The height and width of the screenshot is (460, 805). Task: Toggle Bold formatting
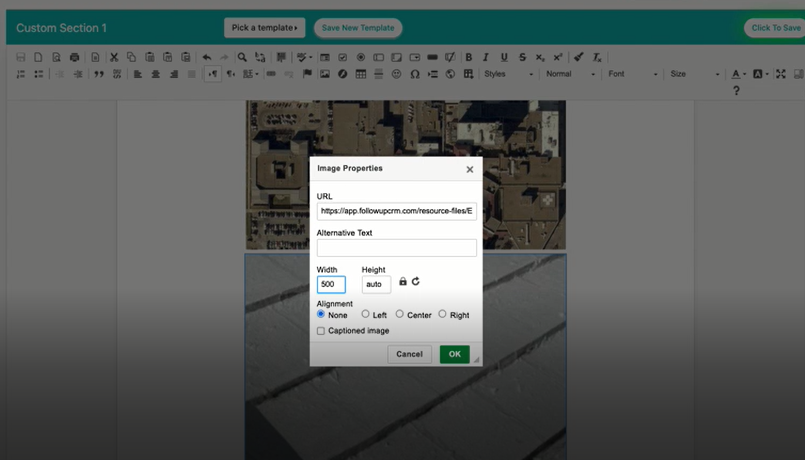pyautogui.click(x=468, y=57)
